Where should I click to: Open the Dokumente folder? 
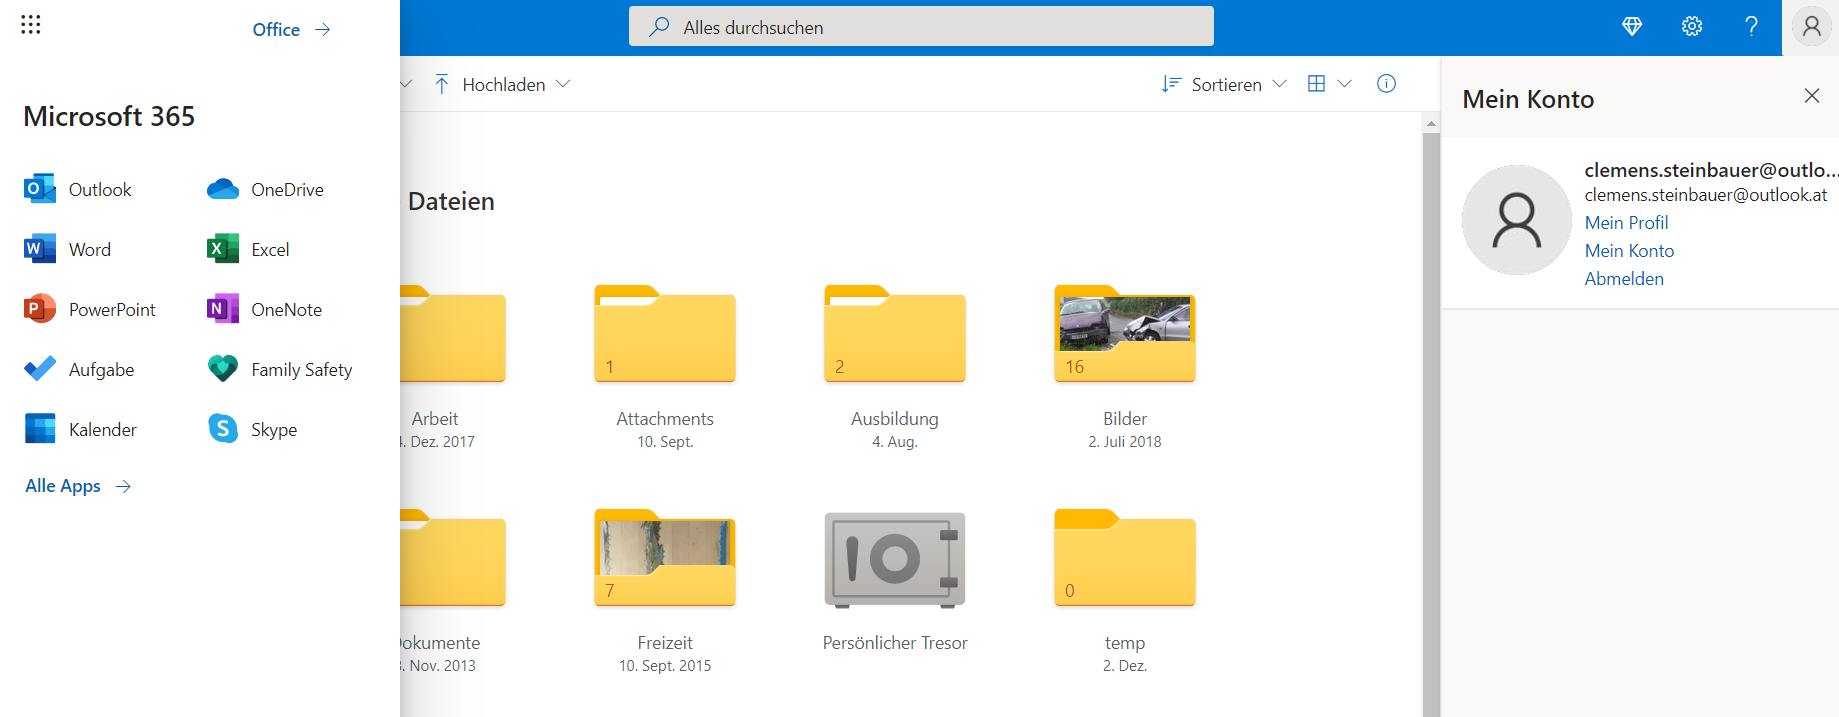pos(453,558)
